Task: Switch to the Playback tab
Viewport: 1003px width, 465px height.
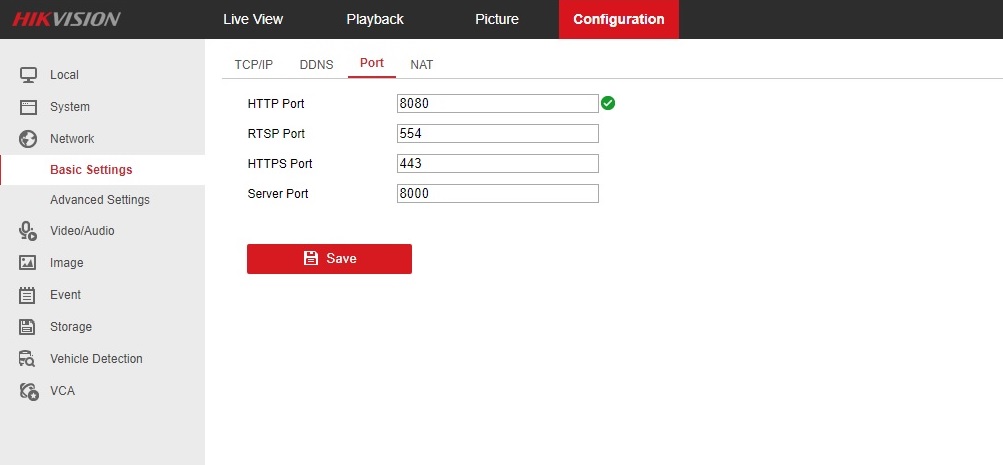Action: point(375,19)
